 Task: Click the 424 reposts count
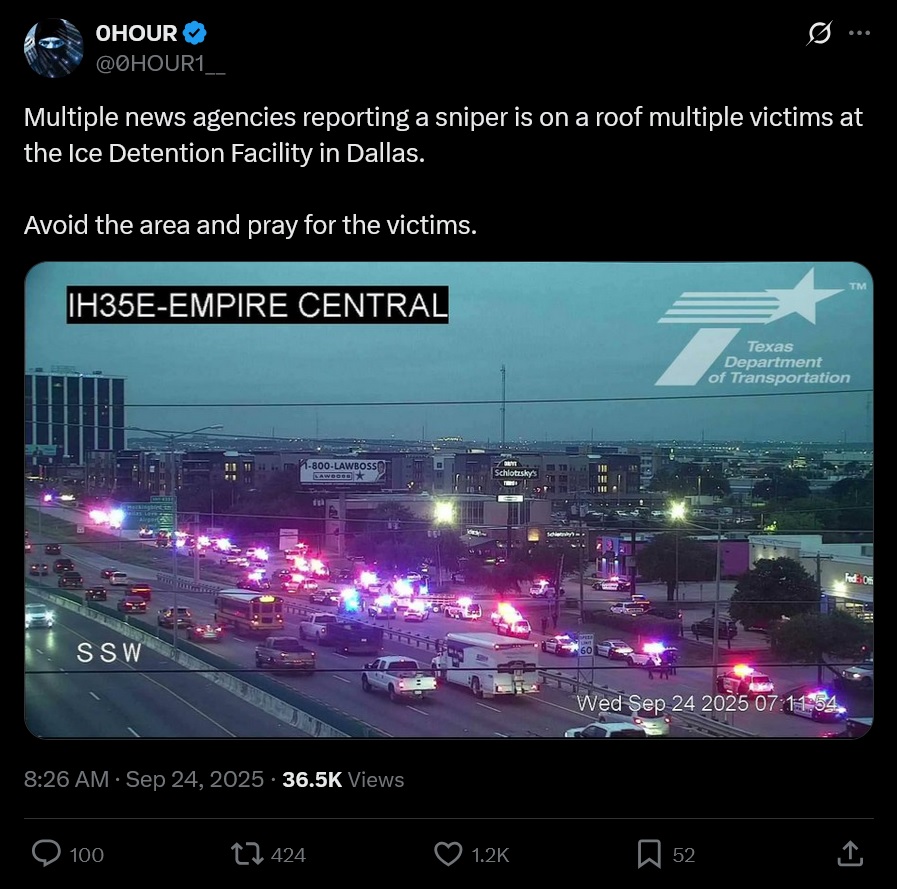click(288, 855)
